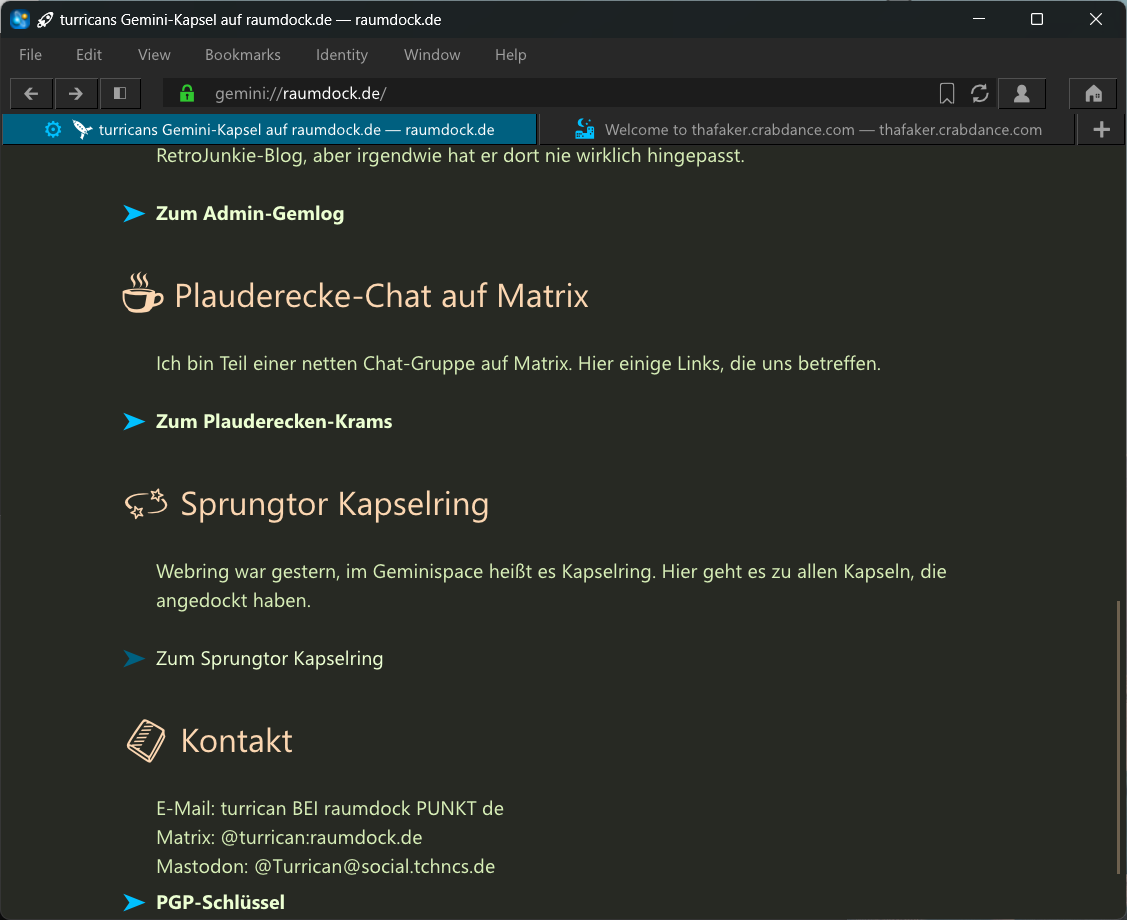Maximize the browser window

click(x=1036, y=19)
